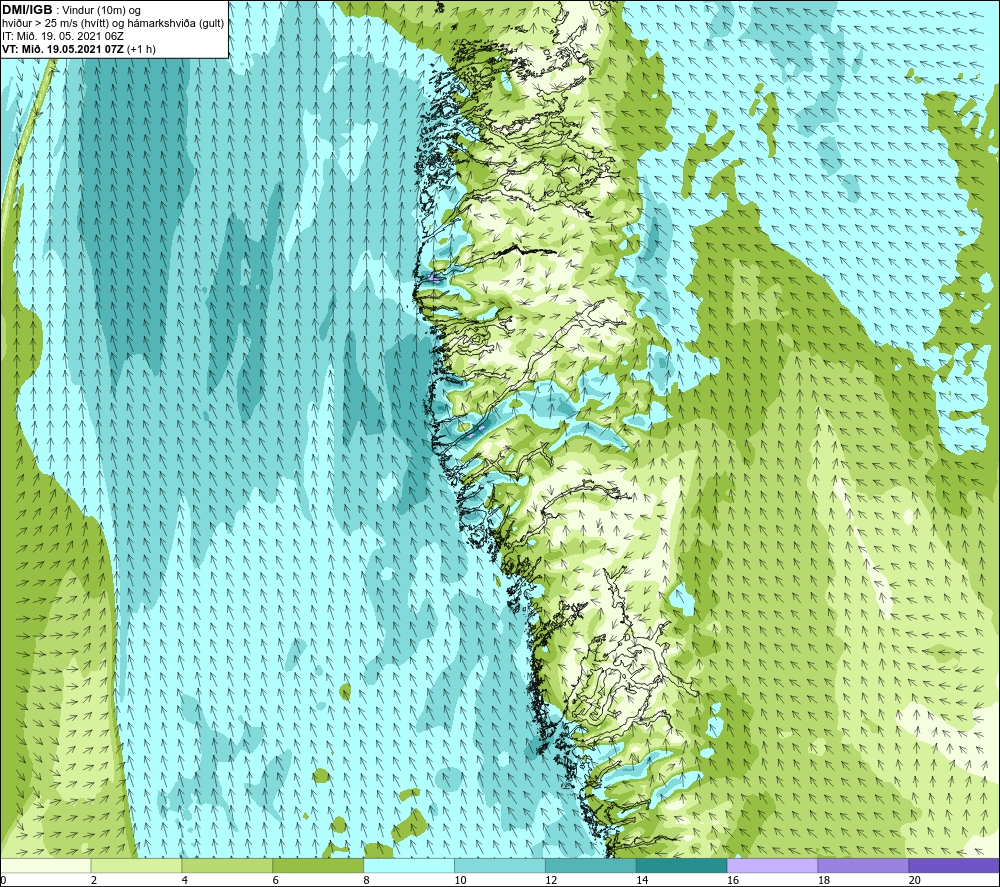The height and width of the screenshot is (887, 1000).
Task: Click the "10" label on the wind scale
Action: click(460, 881)
